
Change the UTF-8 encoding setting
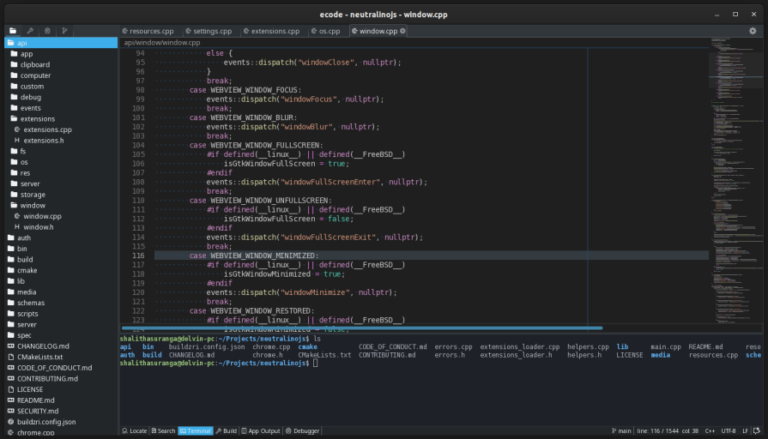pos(728,431)
